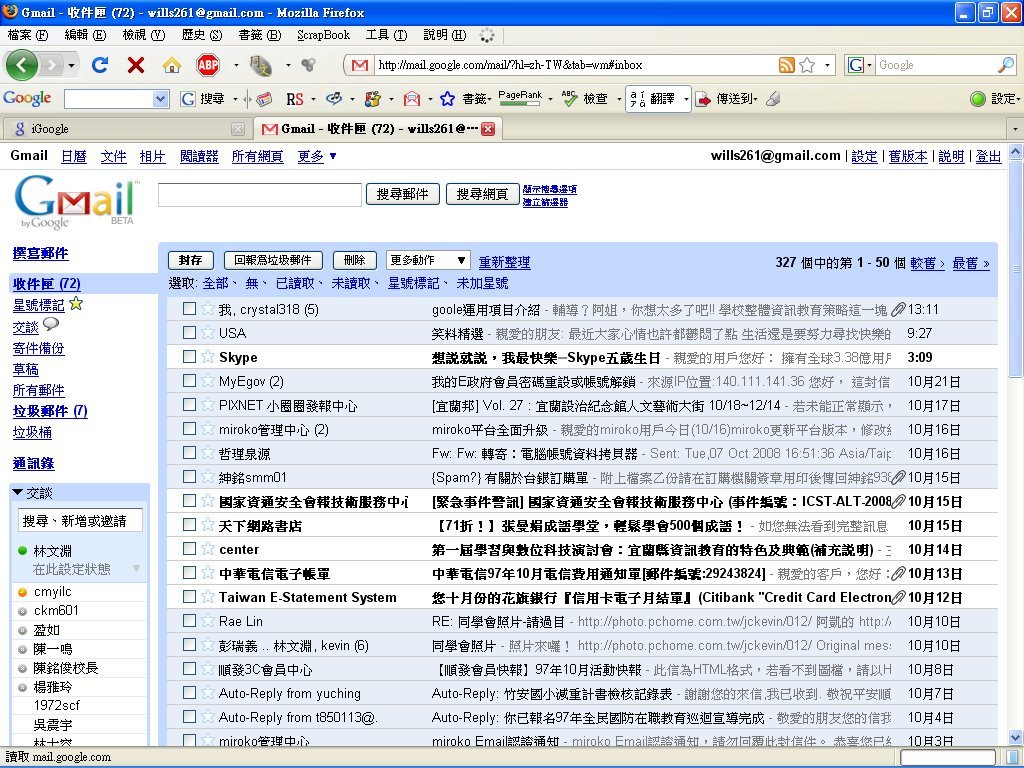Open Google toolbar 設定 settings green icon
The width and height of the screenshot is (1024, 768).
[x=978, y=99]
